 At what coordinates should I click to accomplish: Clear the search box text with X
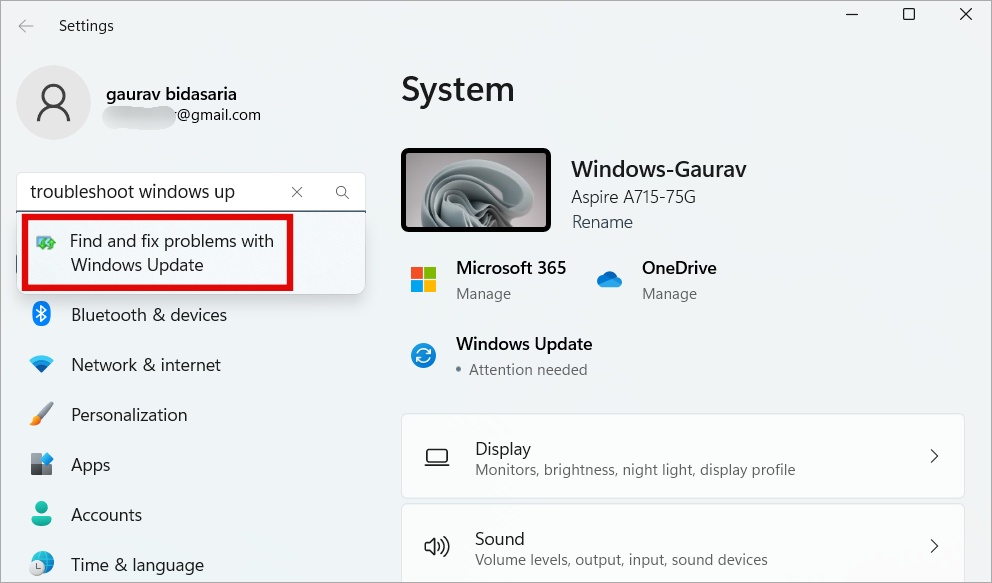pyautogui.click(x=297, y=192)
